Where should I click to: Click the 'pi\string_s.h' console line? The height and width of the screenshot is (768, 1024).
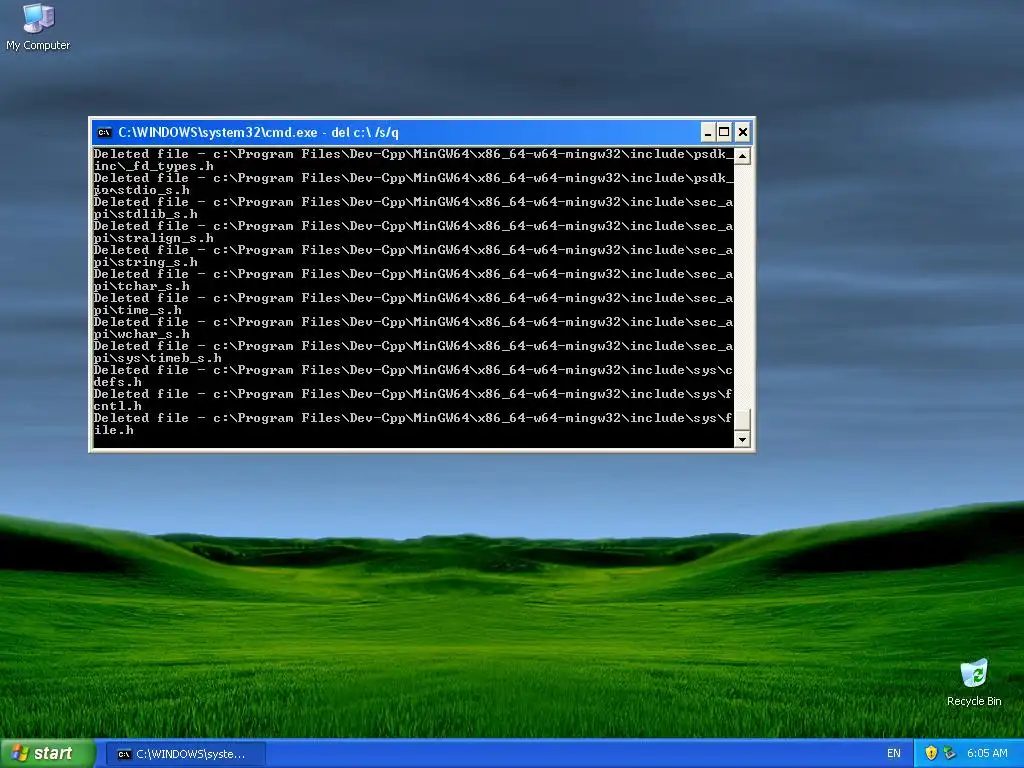pyautogui.click(x=146, y=263)
